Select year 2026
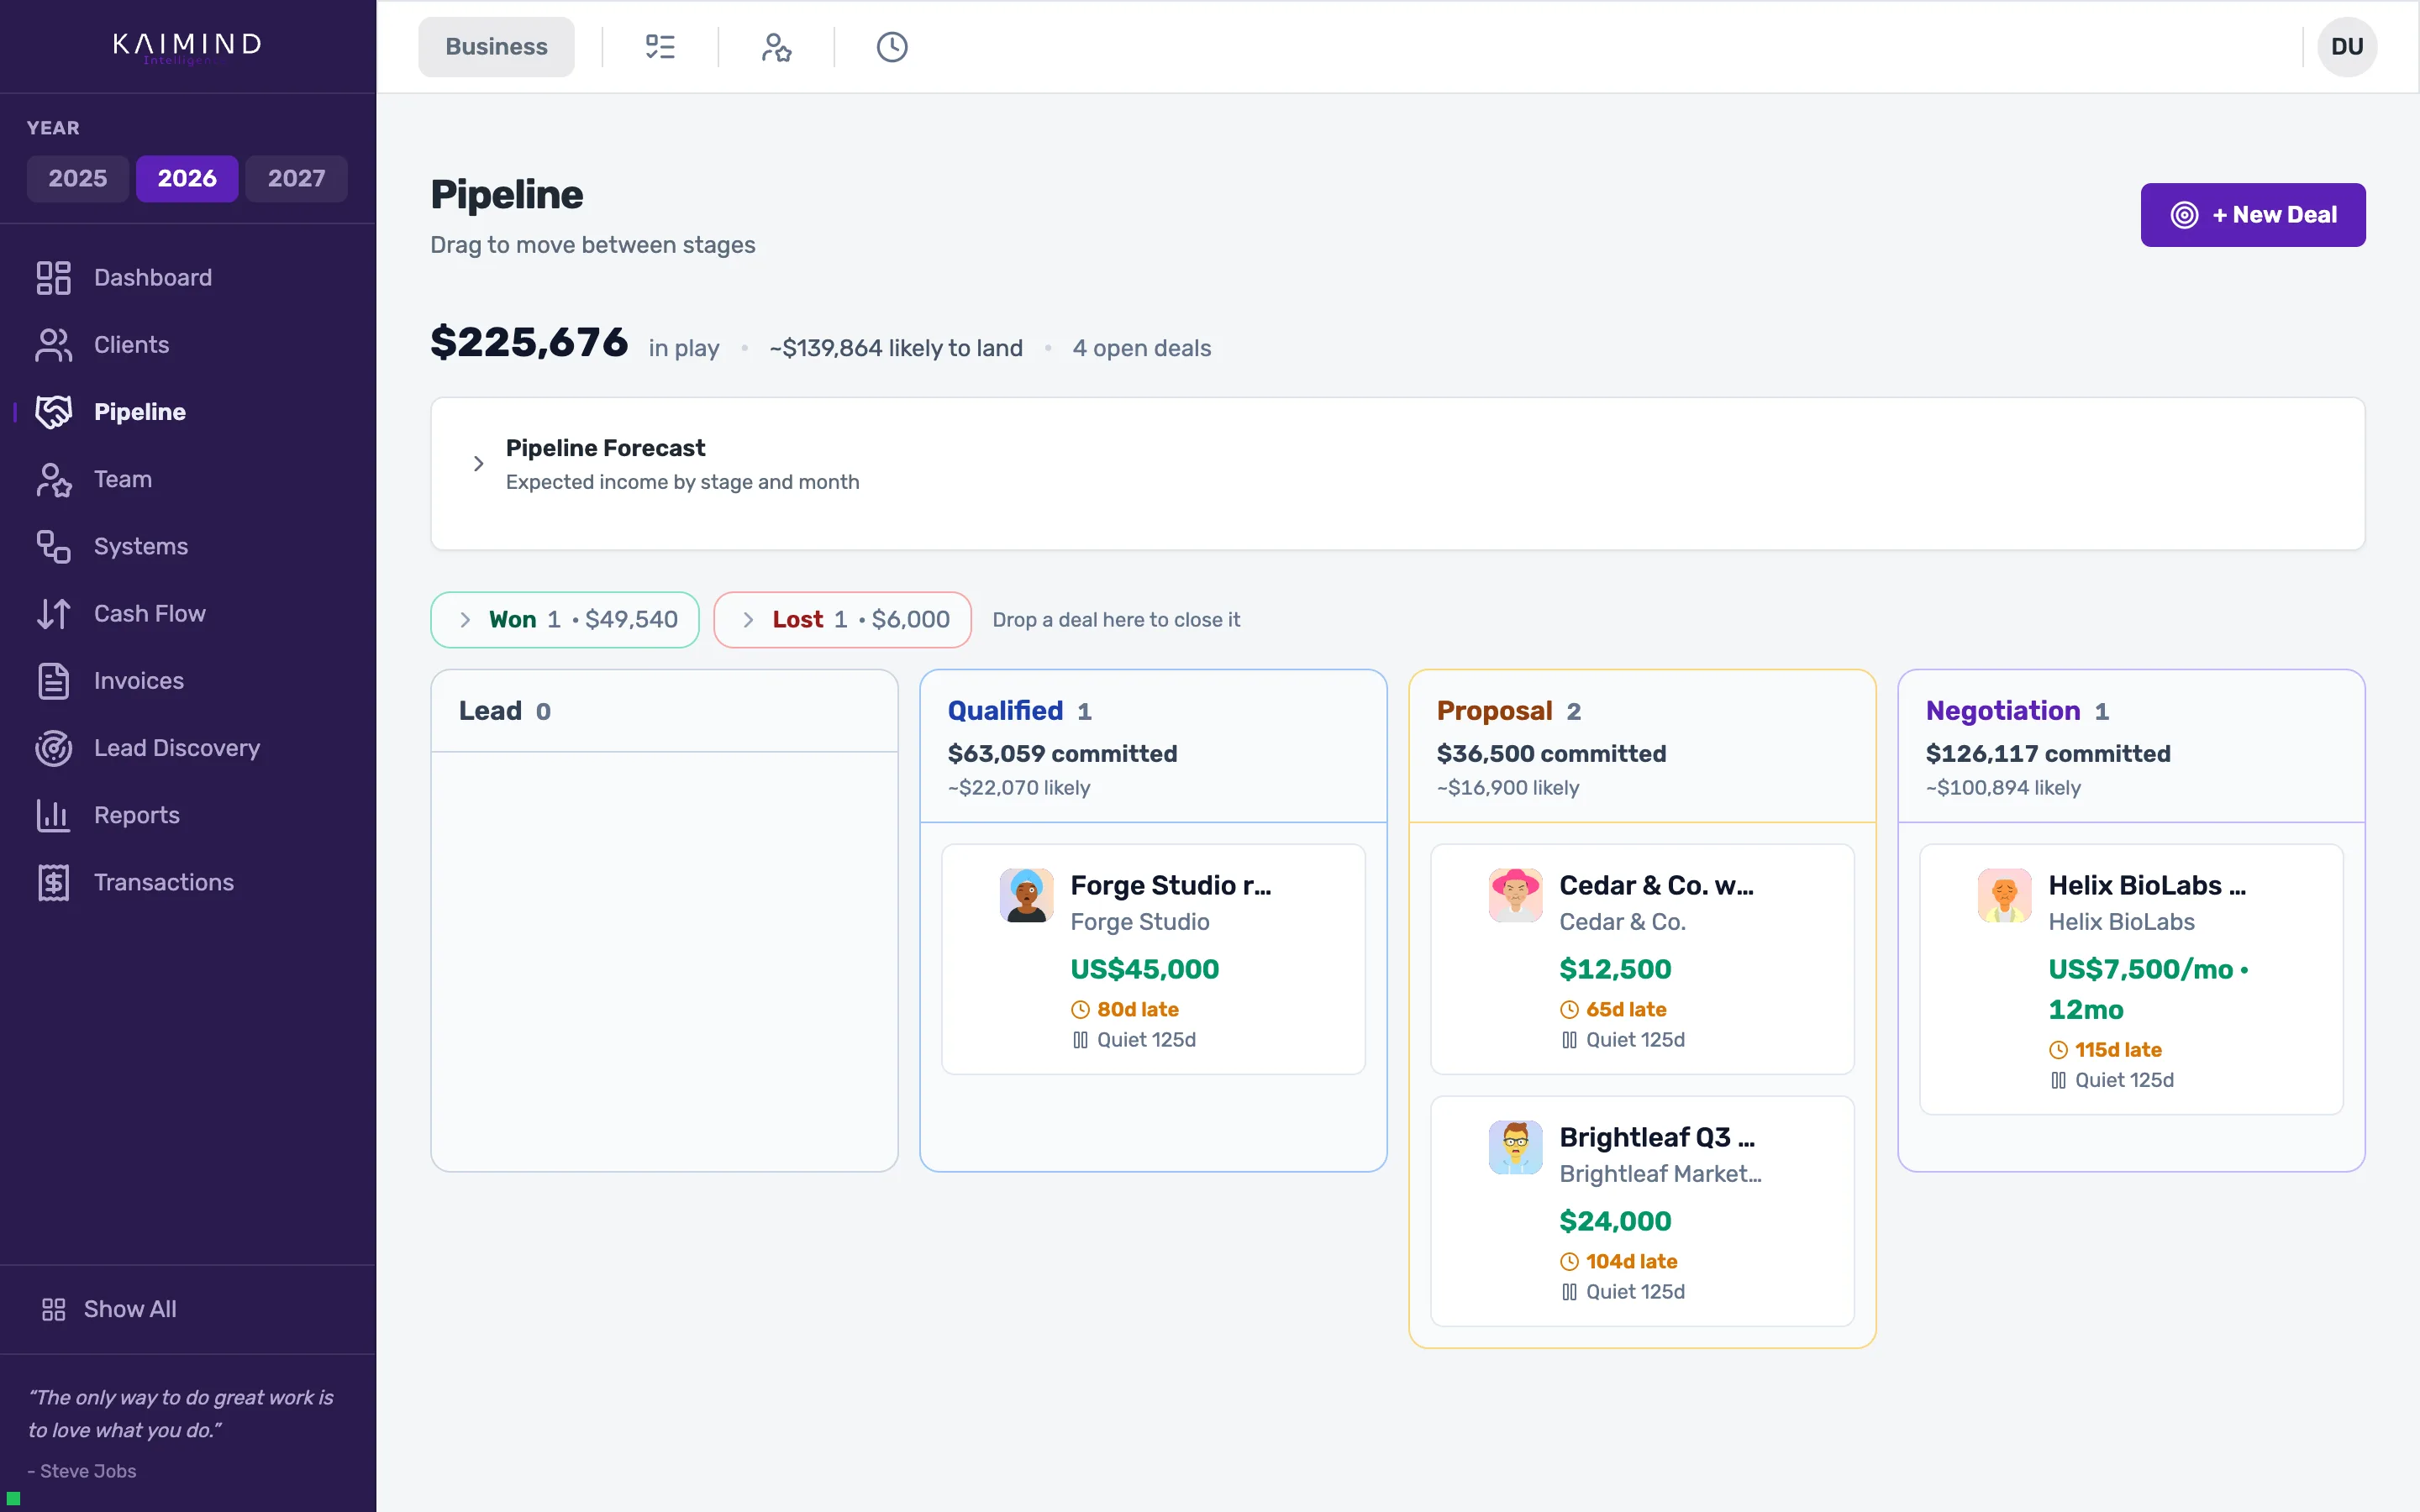This screenshot has height=1512, width=2420. (x=187, y=178)
